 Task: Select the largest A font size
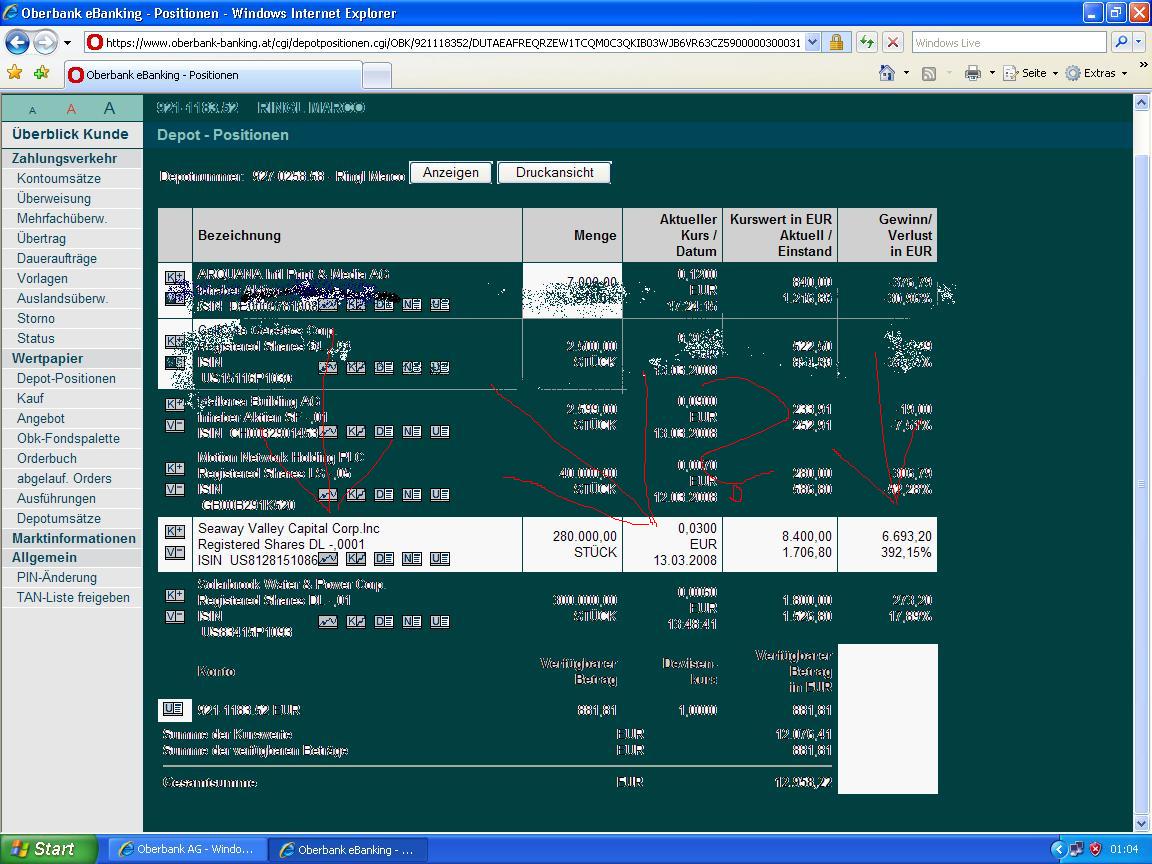(109, 109)
